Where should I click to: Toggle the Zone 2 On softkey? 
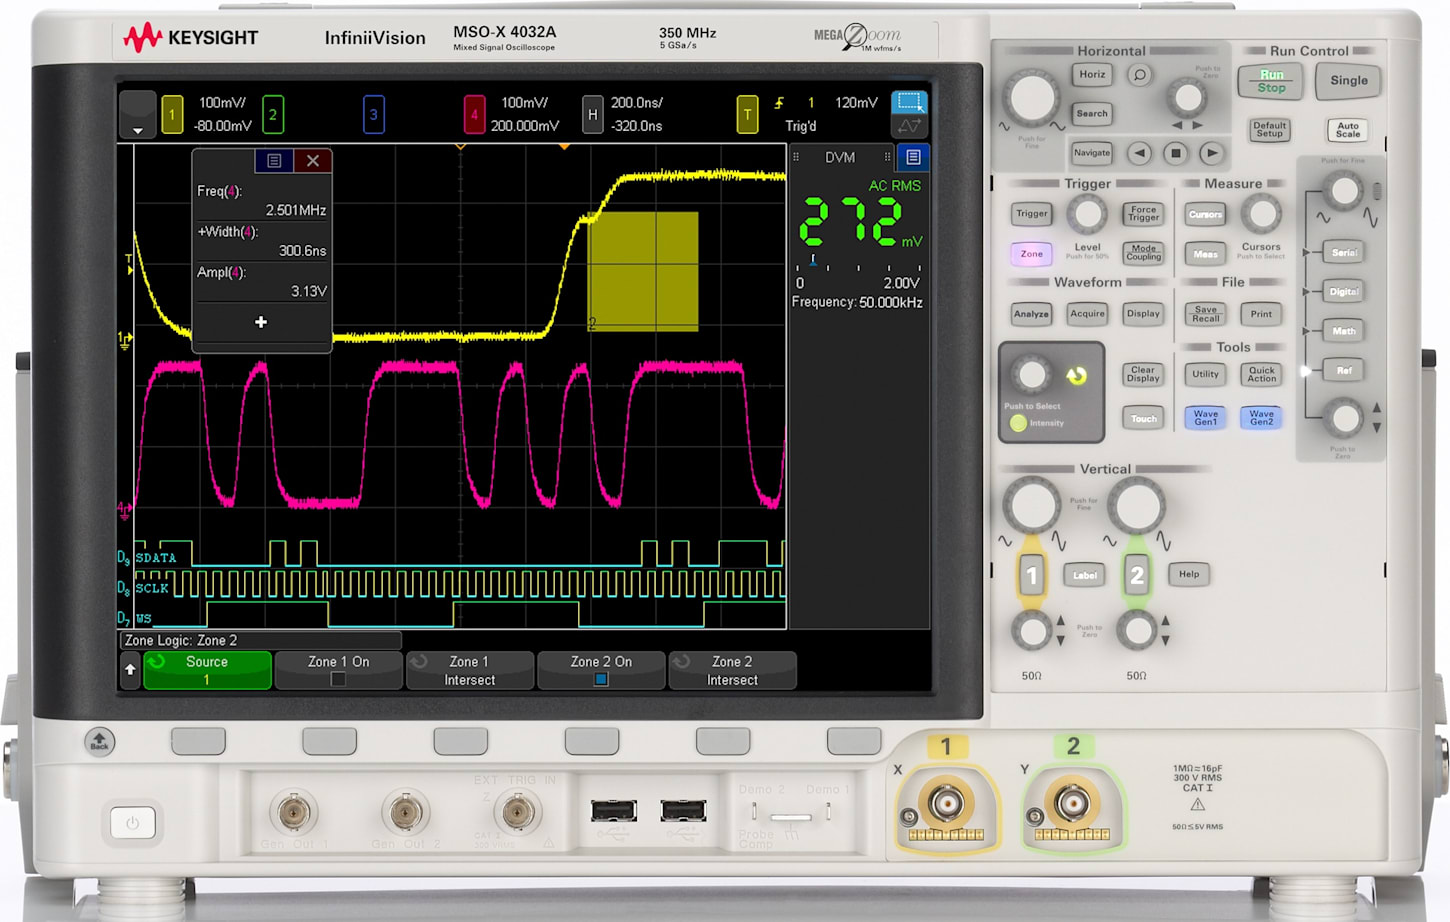pos(601,670)
